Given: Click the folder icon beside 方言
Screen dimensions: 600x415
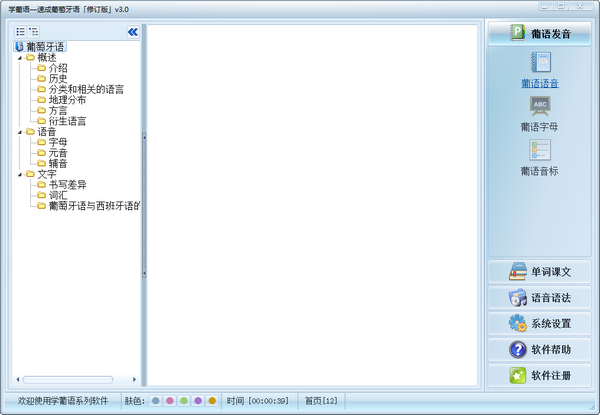Looking at the screenshot, I should [x=41, y=111].
